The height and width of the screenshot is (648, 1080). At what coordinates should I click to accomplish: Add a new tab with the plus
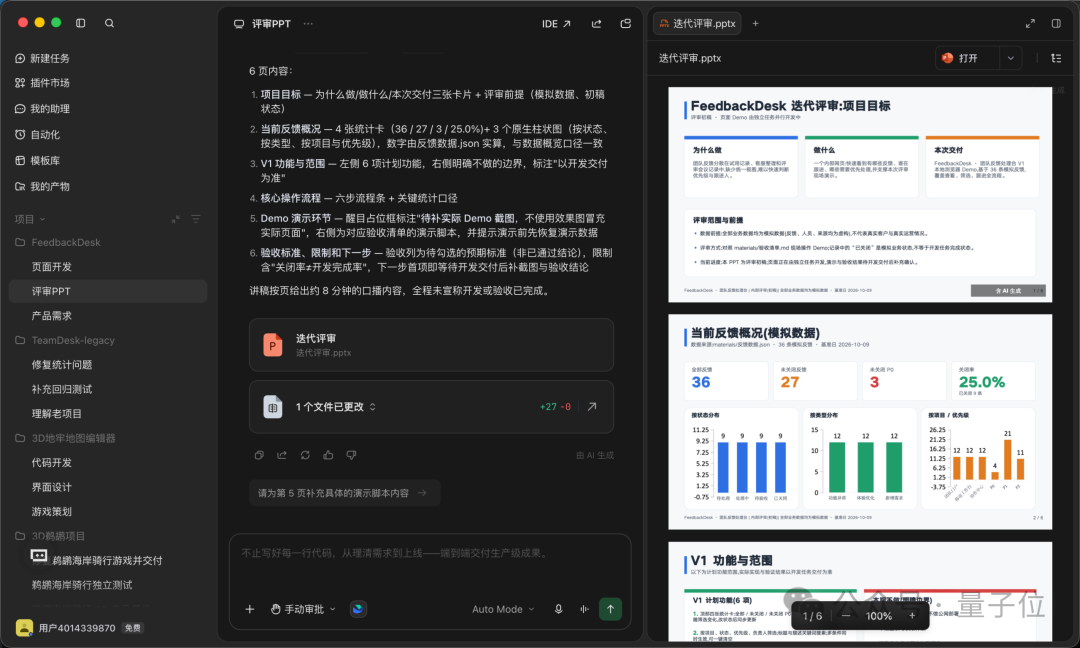point(756,23)
